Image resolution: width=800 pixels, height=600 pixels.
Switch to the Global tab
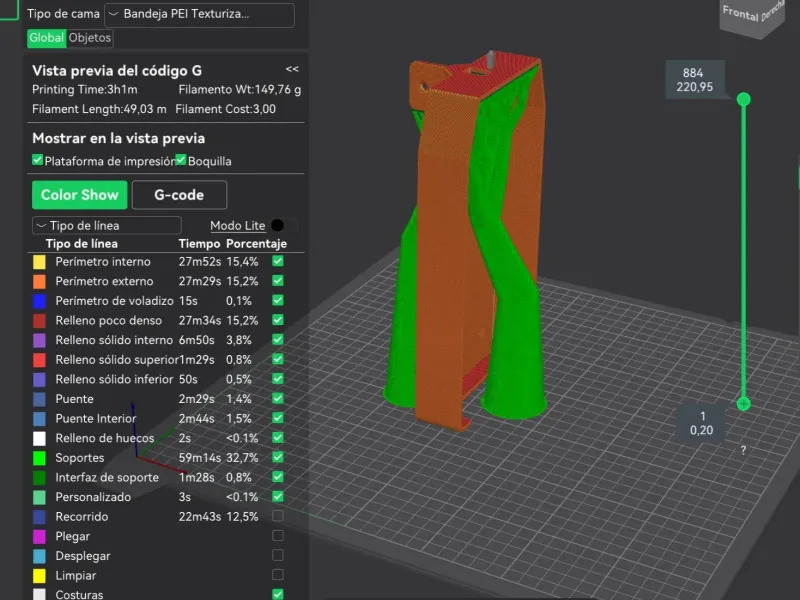coord(46,38)
